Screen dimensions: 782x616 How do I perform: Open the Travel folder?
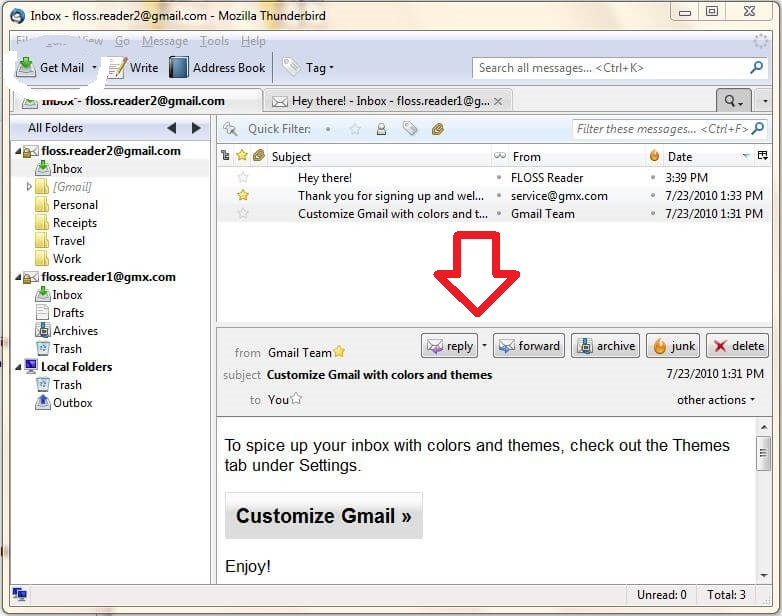(60, 241)
